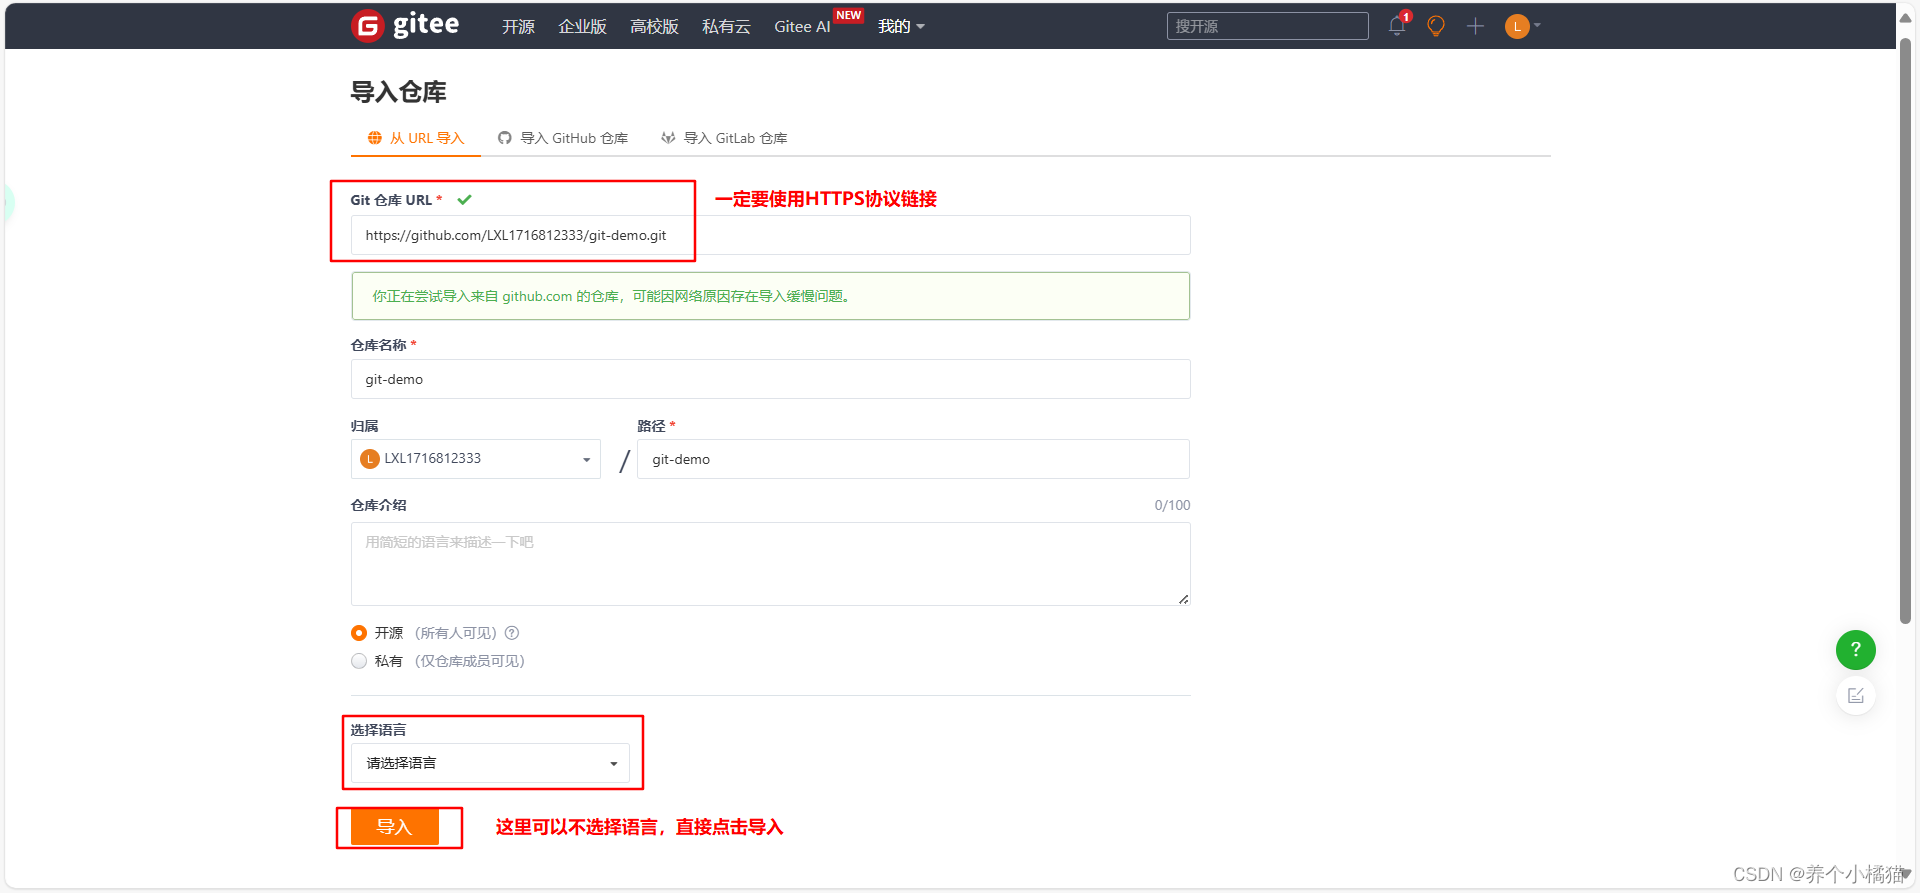This screenshot has height=893, width=1920.
Task: Click the 路径 input field
Action: pos(913,459)
